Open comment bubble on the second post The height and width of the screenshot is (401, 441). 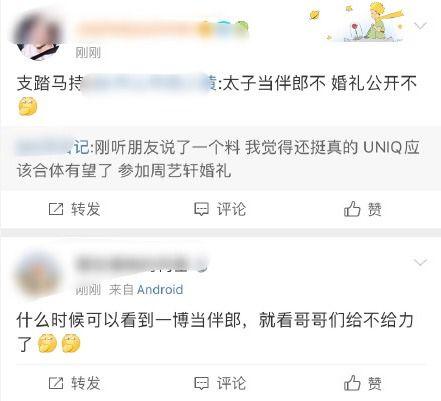pyautogui.click(x=201, y=383)
